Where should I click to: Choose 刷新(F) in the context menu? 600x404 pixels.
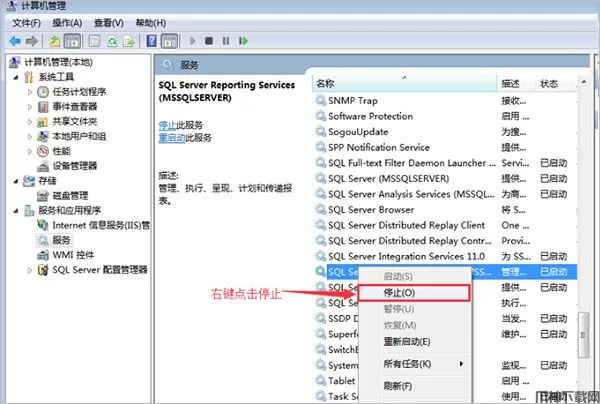(414, 386)
